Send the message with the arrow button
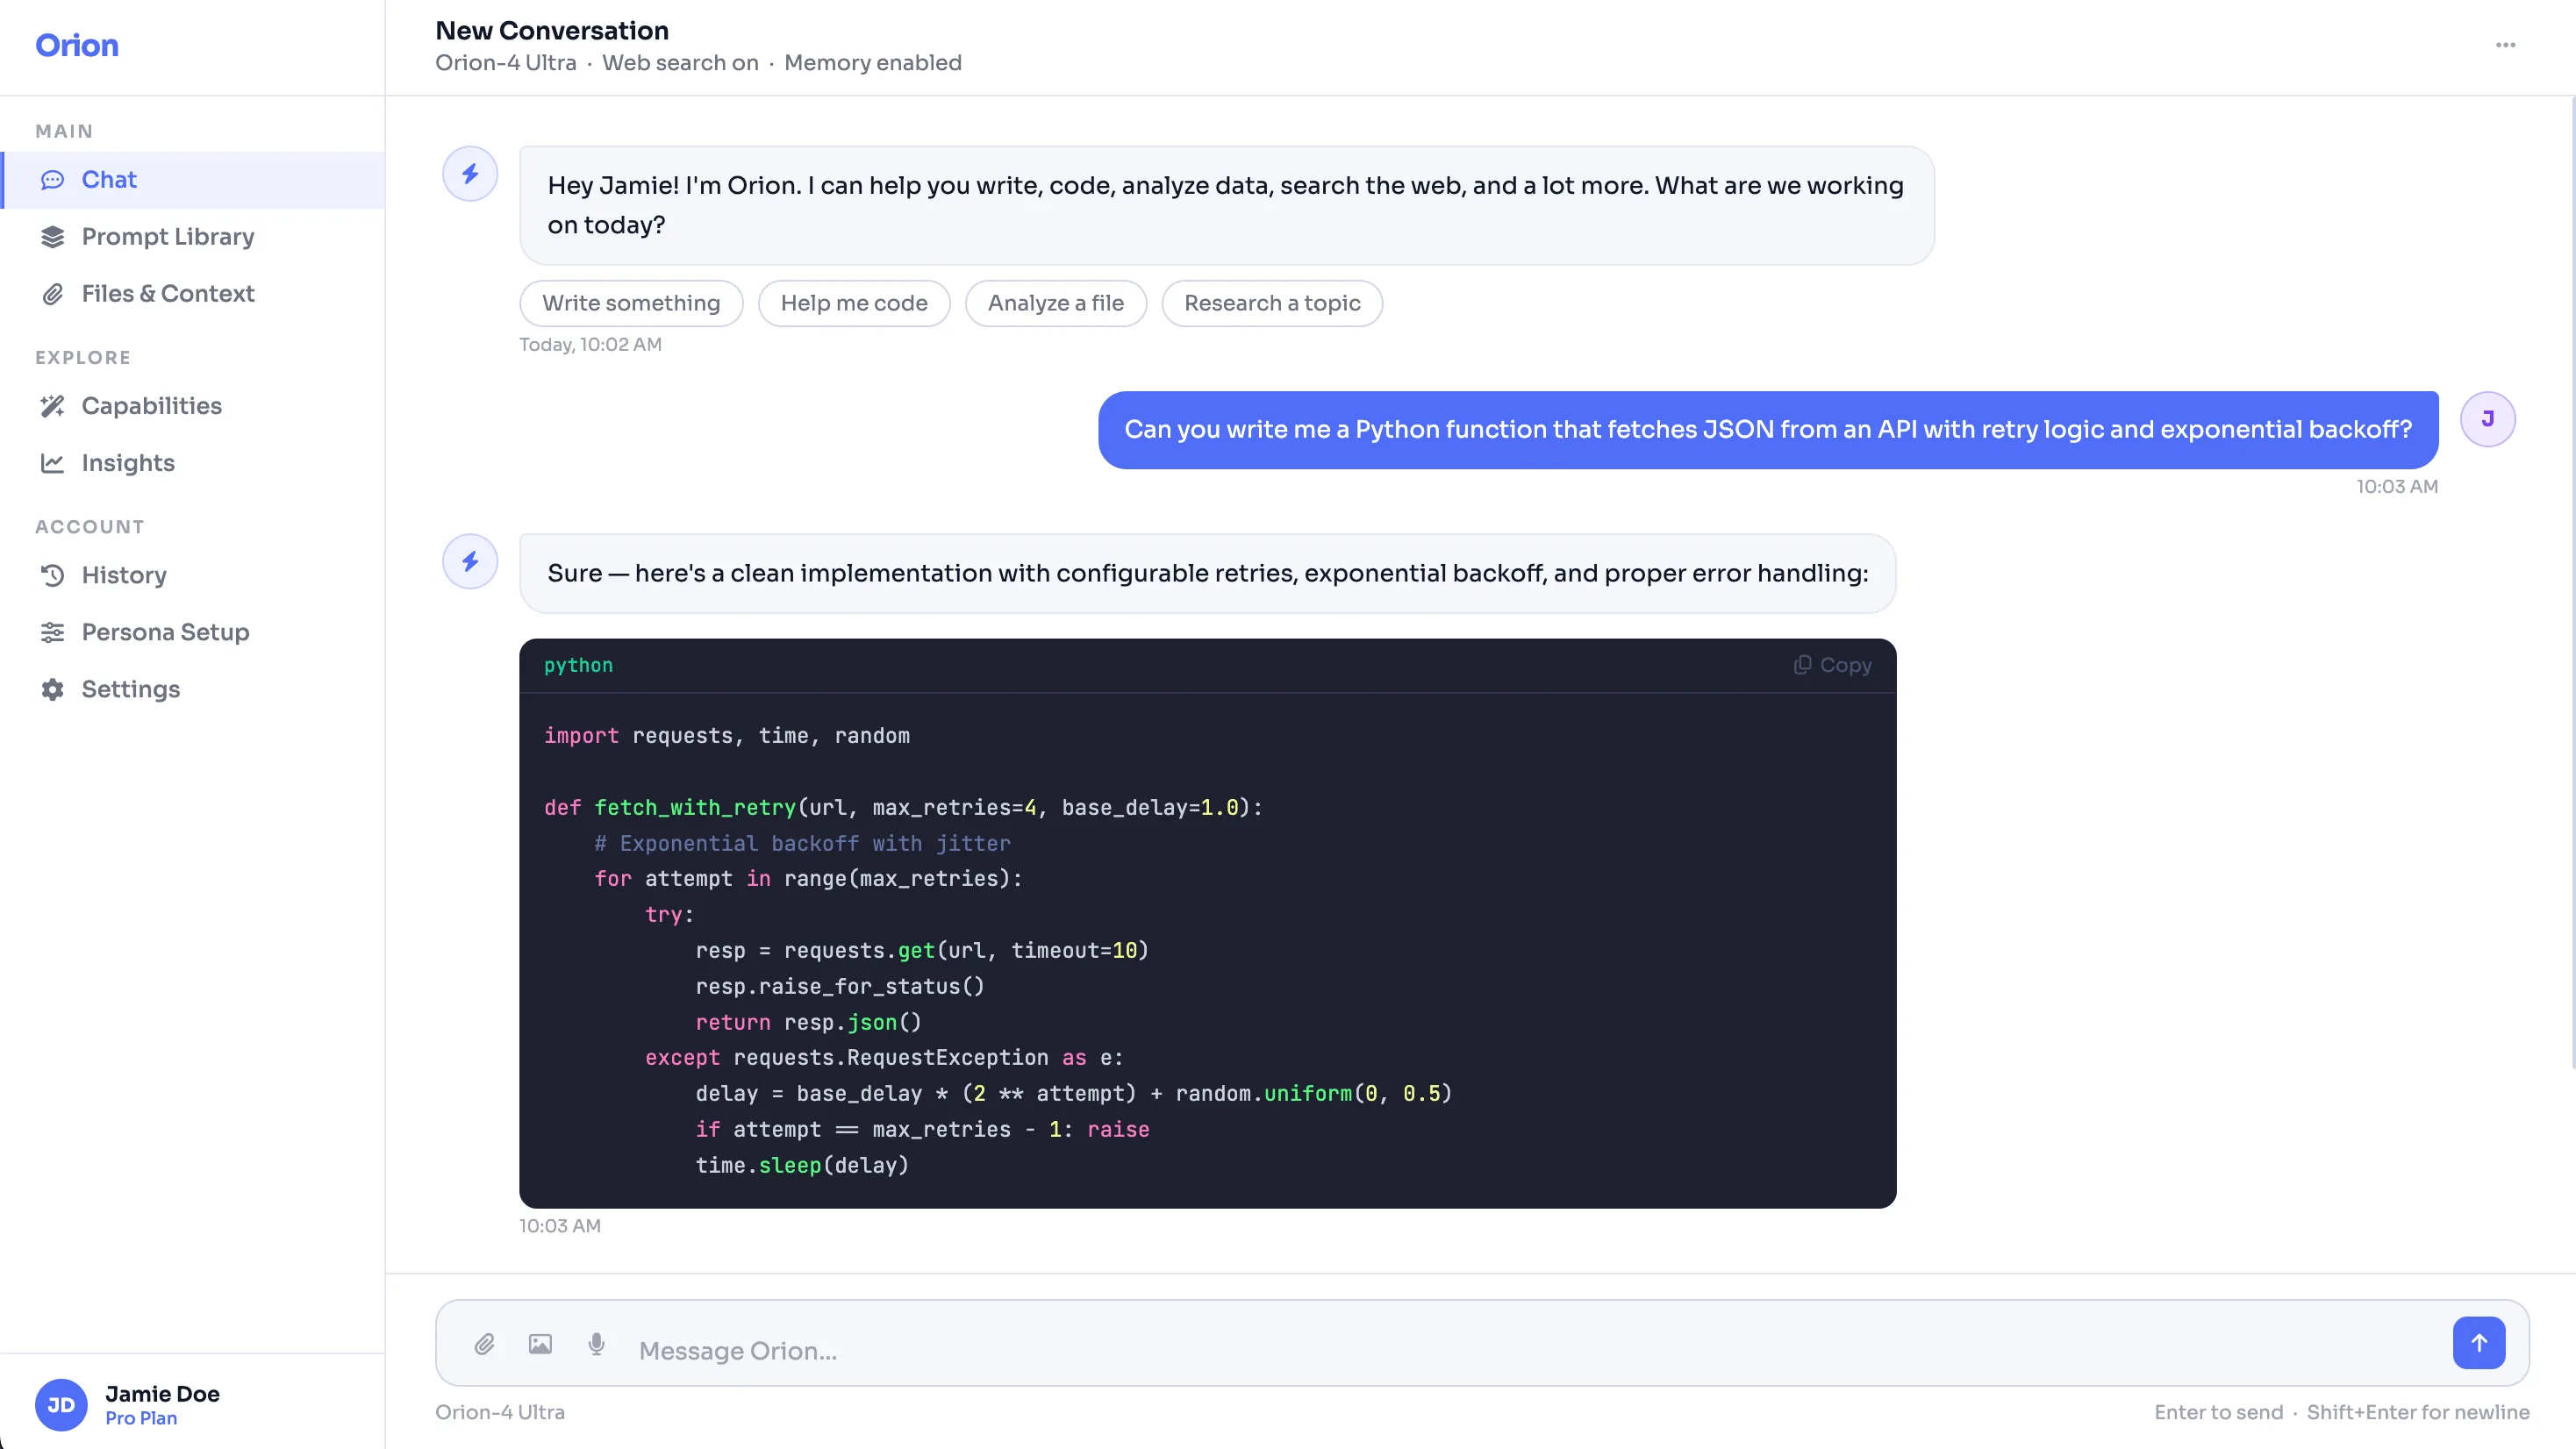The image size is (2576, 1449). pos(2479,1343)
